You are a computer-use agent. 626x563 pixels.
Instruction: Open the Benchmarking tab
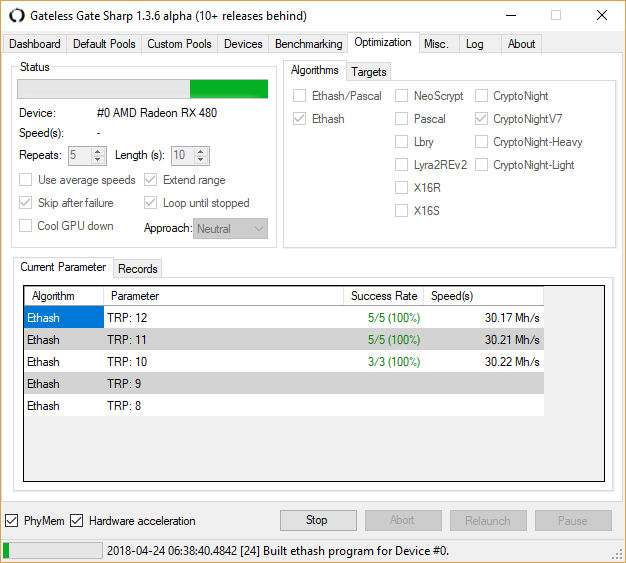point(309,44)
